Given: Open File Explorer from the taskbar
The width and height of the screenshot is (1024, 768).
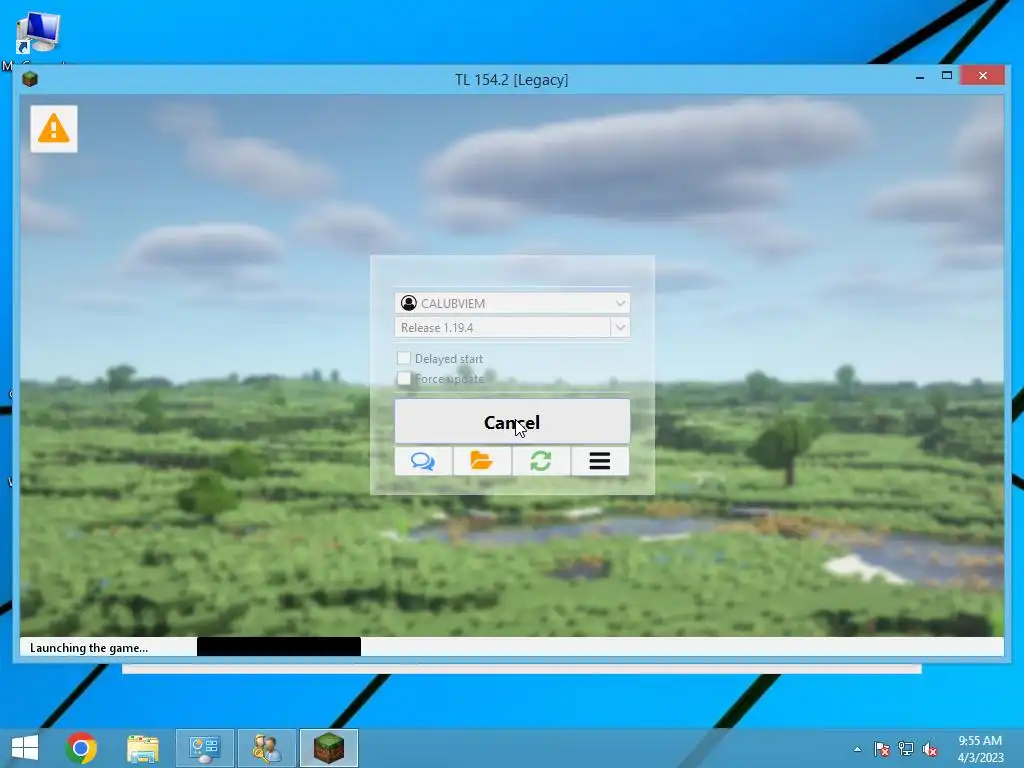Looking at the screenshot, I should (x=142, y=748).
